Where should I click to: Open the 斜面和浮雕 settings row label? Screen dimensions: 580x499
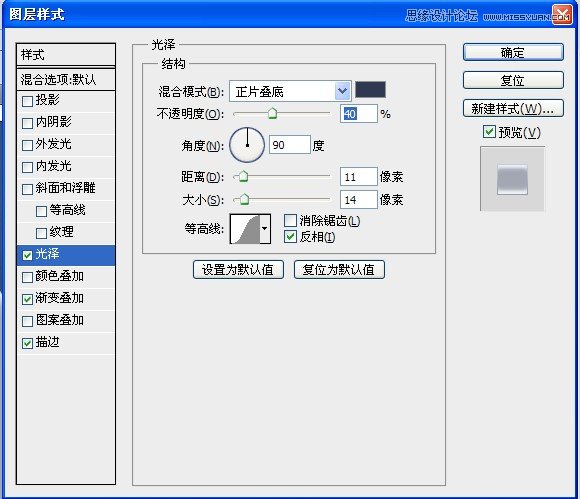pyautogui.click(x=65, y=188)
